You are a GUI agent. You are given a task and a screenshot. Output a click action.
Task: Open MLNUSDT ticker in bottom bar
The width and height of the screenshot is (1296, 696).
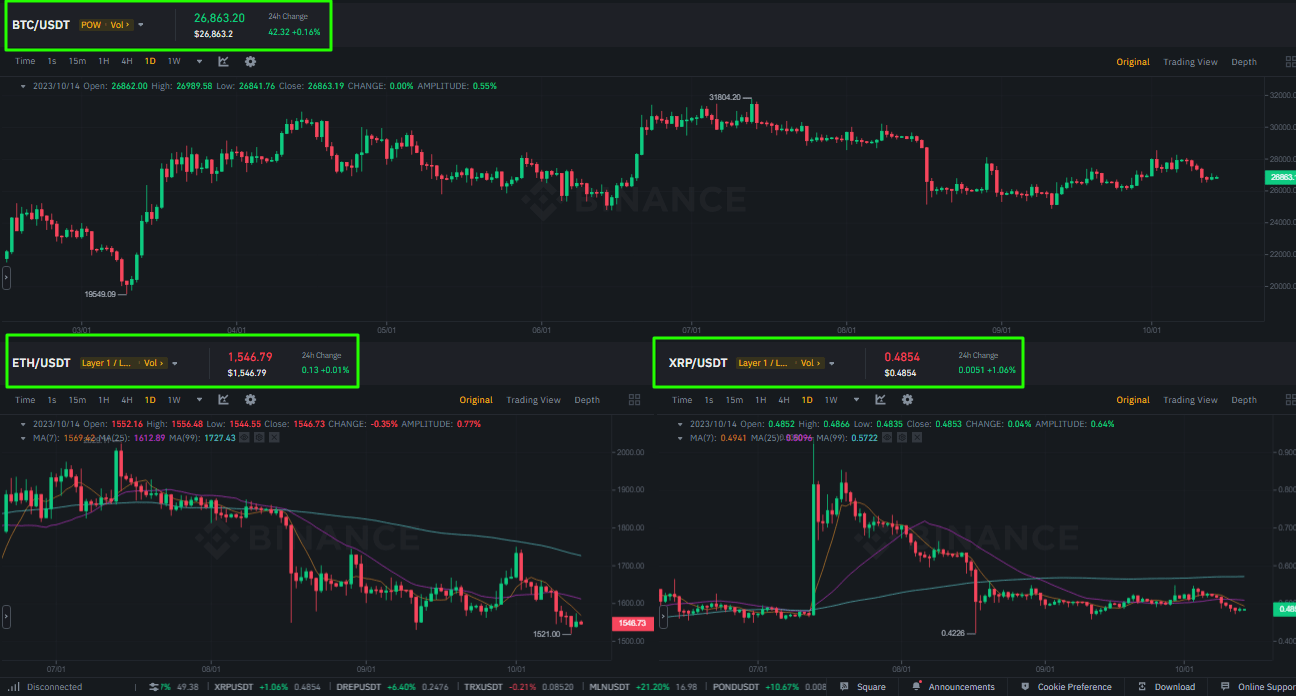tap(643, 687)
